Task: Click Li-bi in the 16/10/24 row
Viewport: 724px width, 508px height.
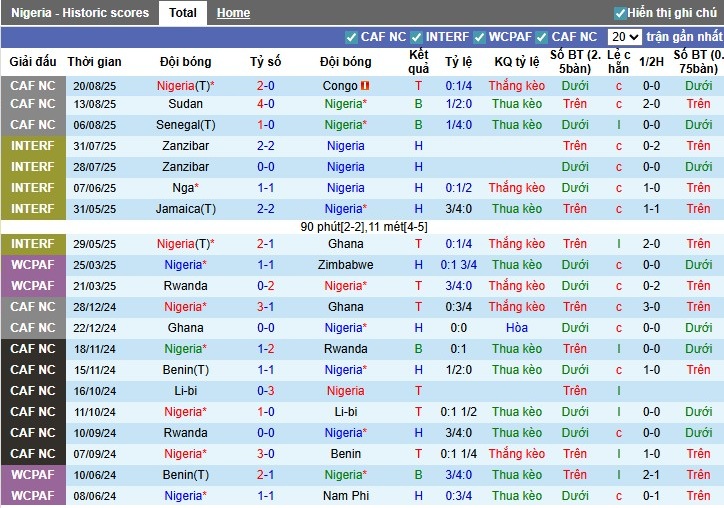Action: coord(185,391)
